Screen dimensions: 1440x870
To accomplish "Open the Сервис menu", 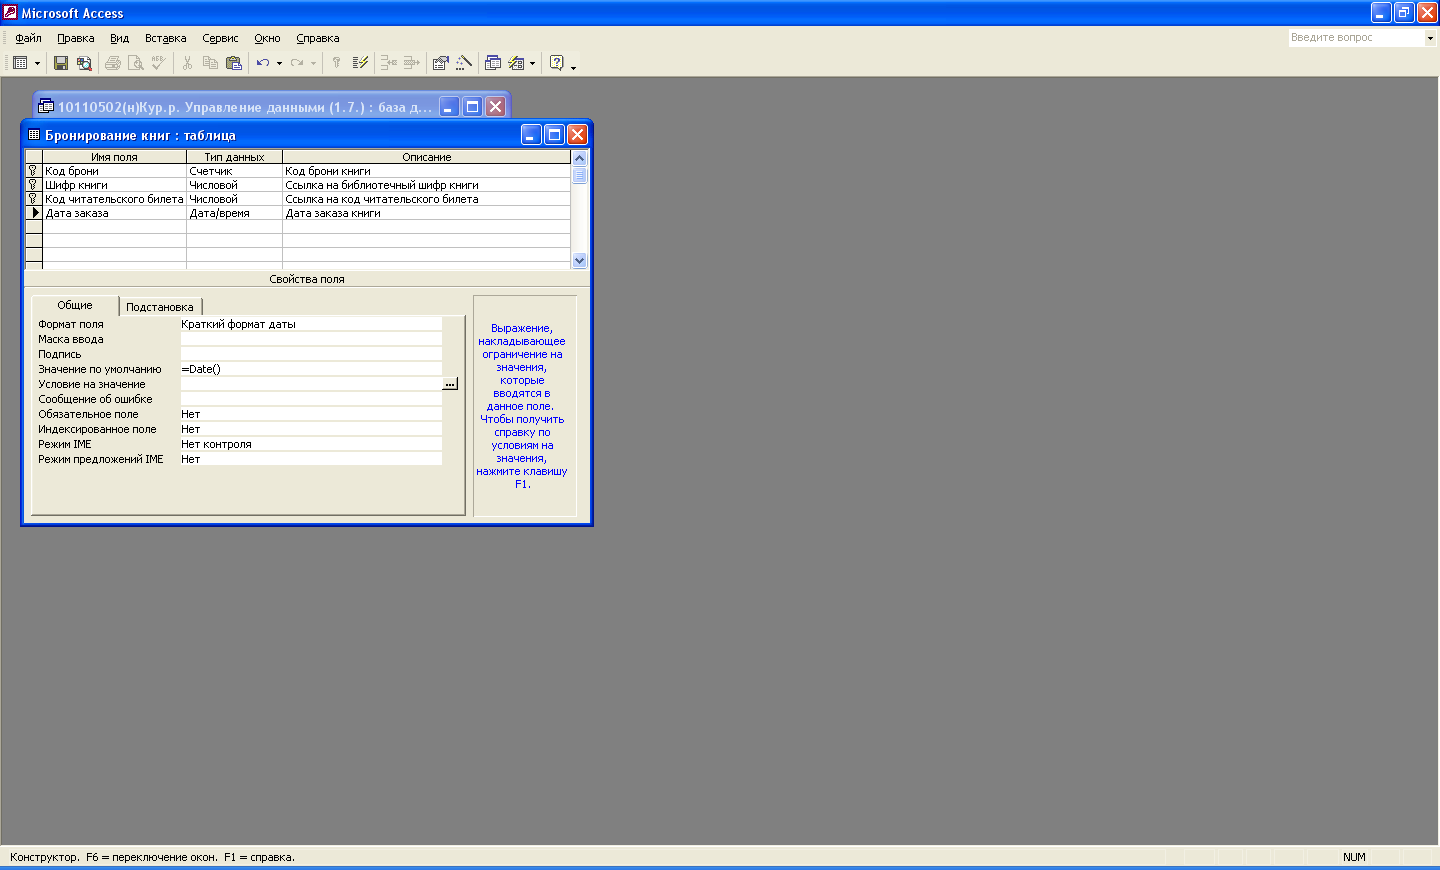I will tap(220, 38).
